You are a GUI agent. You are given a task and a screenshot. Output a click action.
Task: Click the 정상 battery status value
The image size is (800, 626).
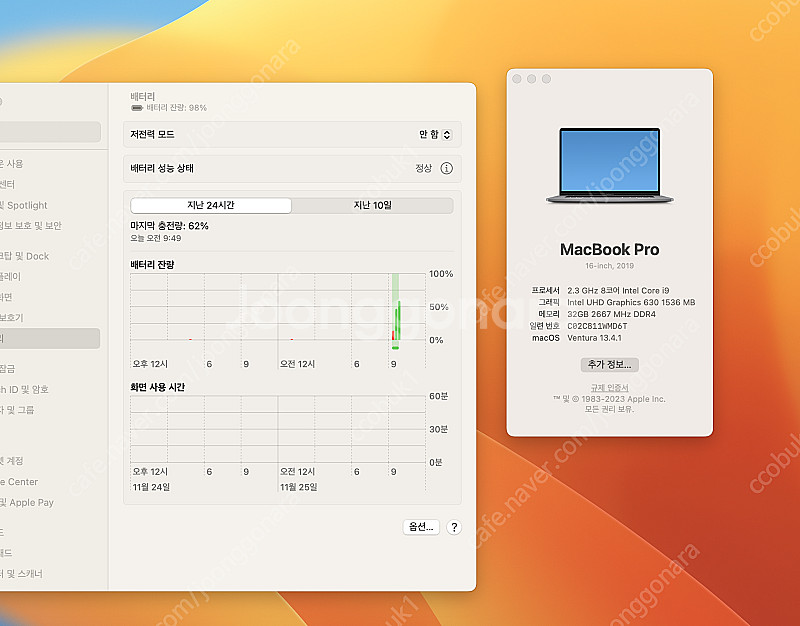[x=423, y=168]
